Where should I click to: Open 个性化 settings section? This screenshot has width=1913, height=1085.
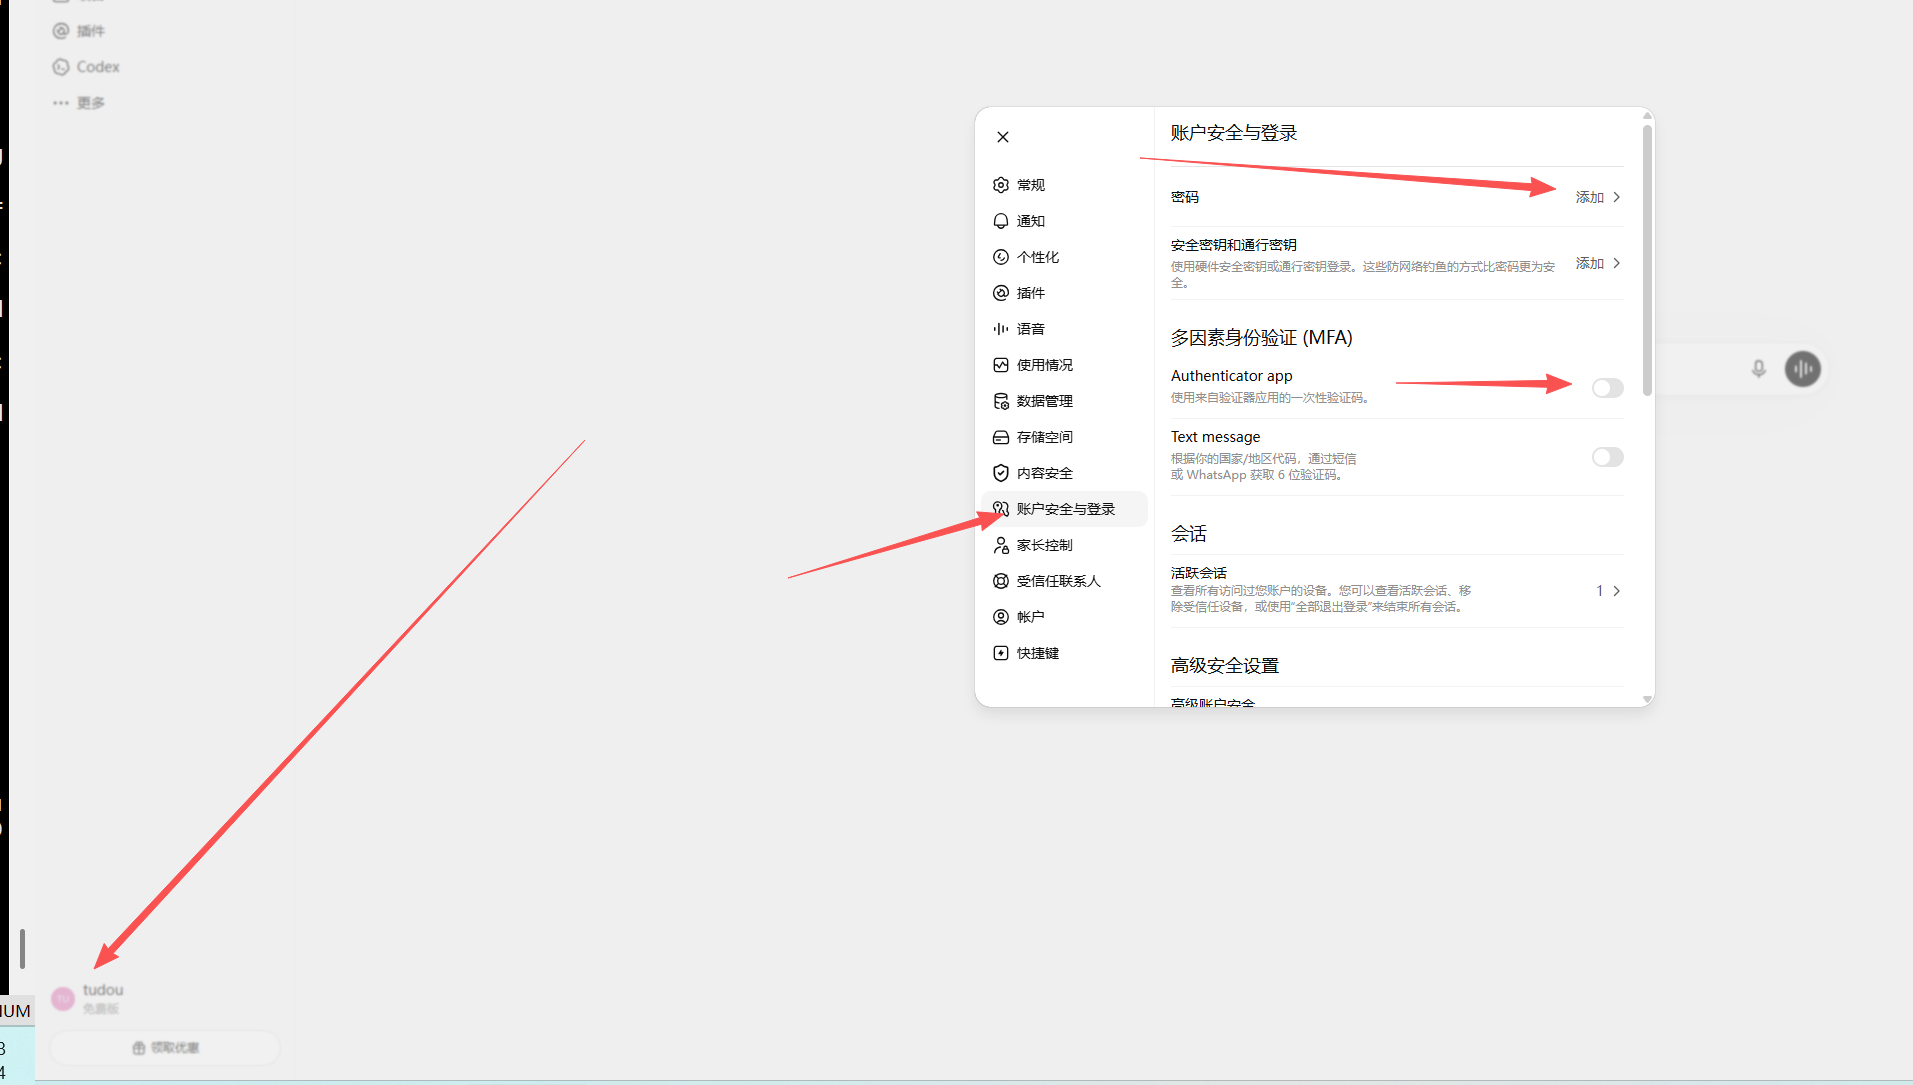1064,257
